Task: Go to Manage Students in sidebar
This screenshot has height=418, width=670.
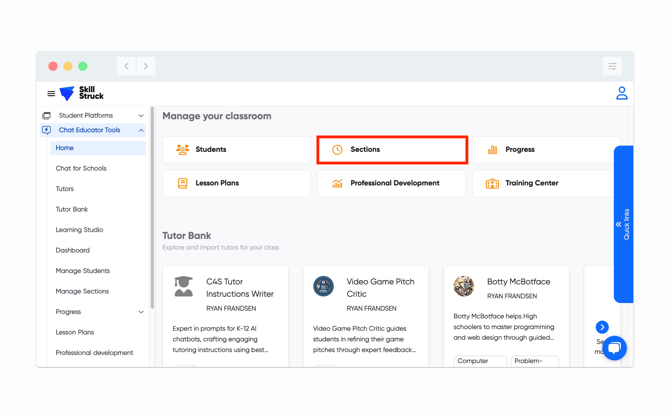Action: tap(83, 271)
